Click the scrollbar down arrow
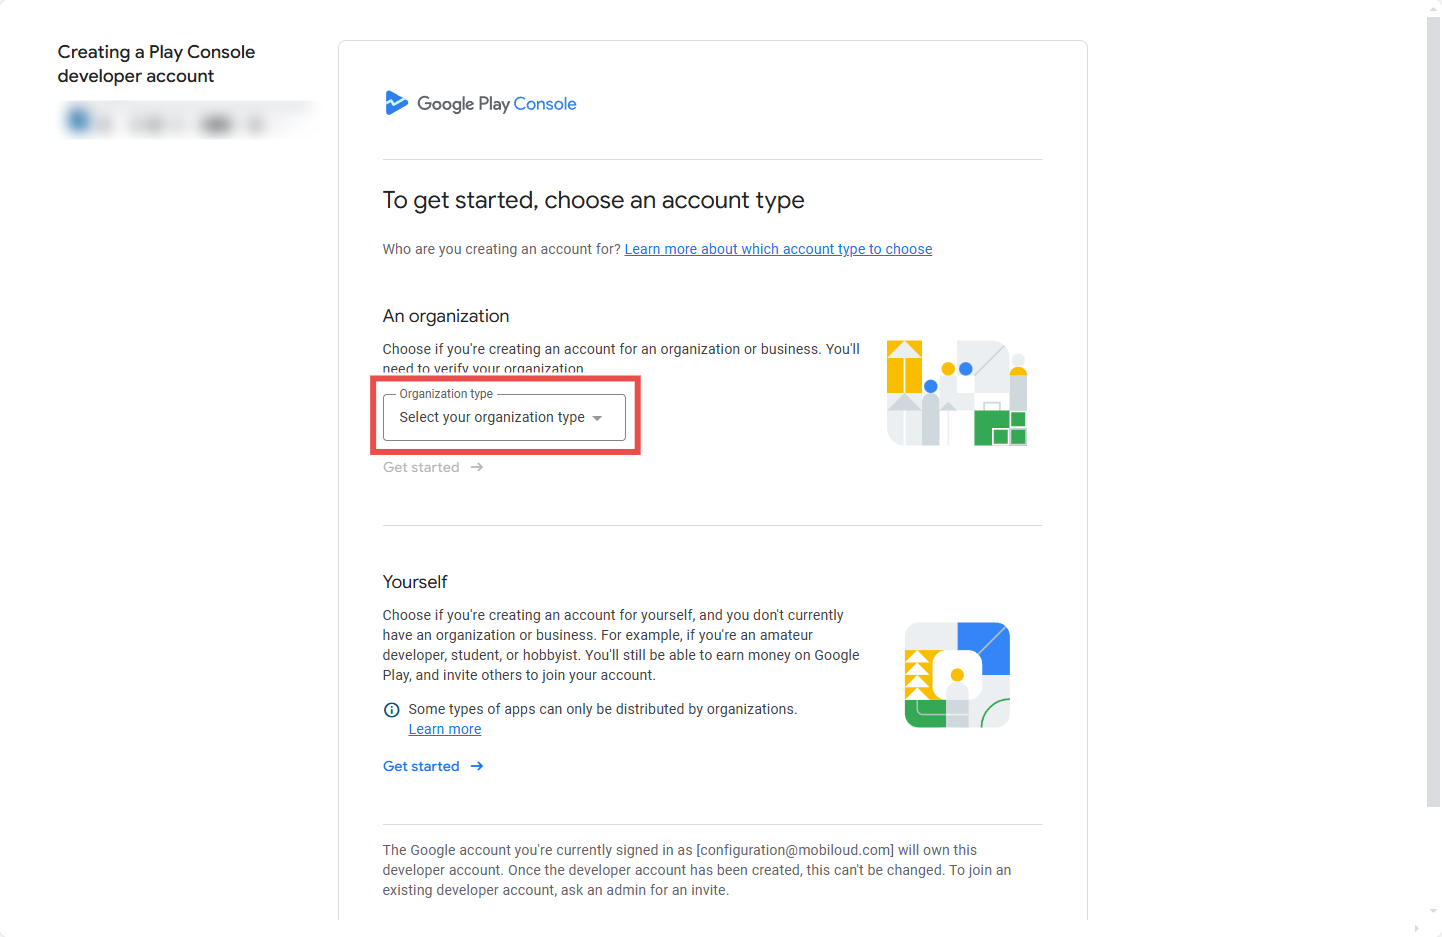 pos(1433,911)
